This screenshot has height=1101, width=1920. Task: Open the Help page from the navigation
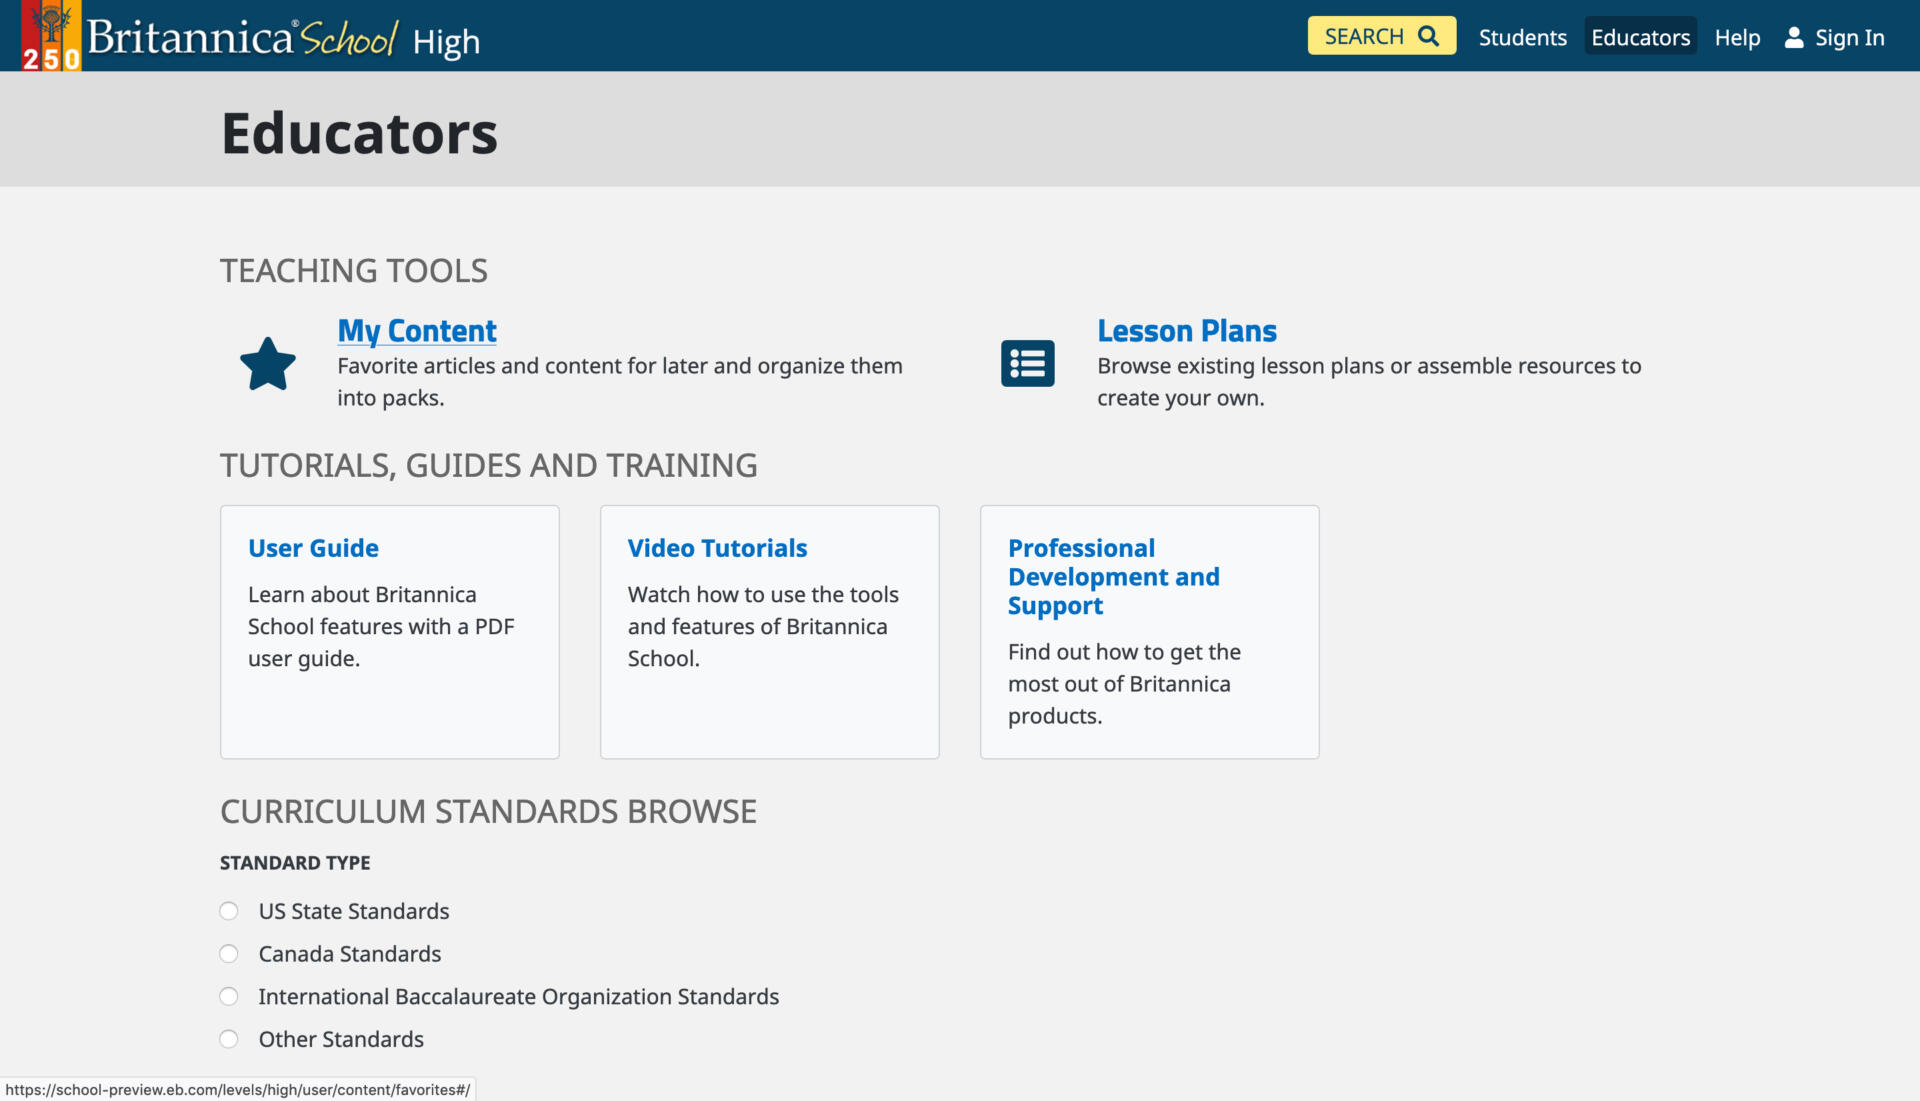1737,37
